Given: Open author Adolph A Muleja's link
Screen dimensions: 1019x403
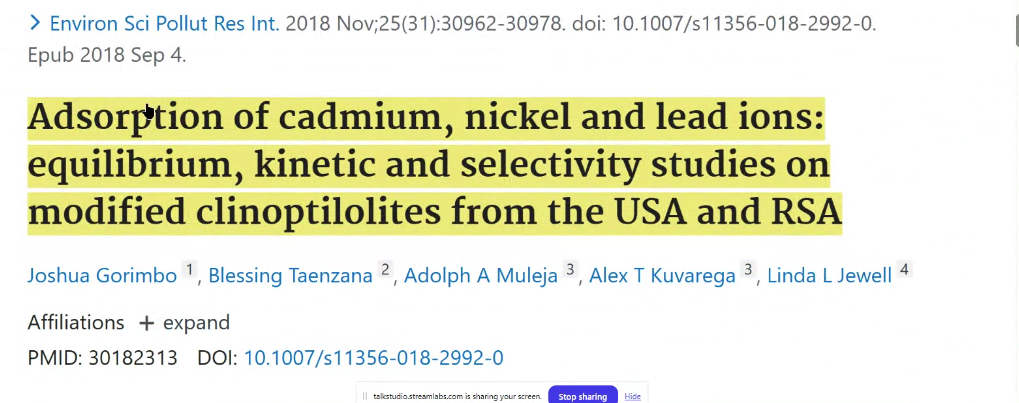Looking at the screenshot, I should click(481, 276).
